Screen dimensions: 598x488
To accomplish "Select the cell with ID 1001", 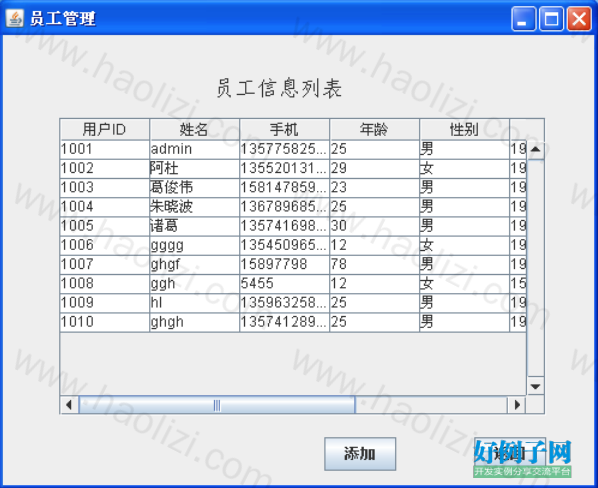I will (104, 149).
